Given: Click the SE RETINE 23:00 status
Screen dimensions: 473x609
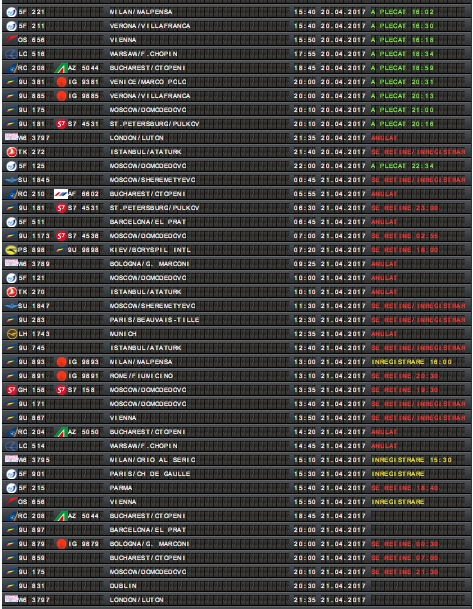Looking at the screenshot, I should pos(405,208).
